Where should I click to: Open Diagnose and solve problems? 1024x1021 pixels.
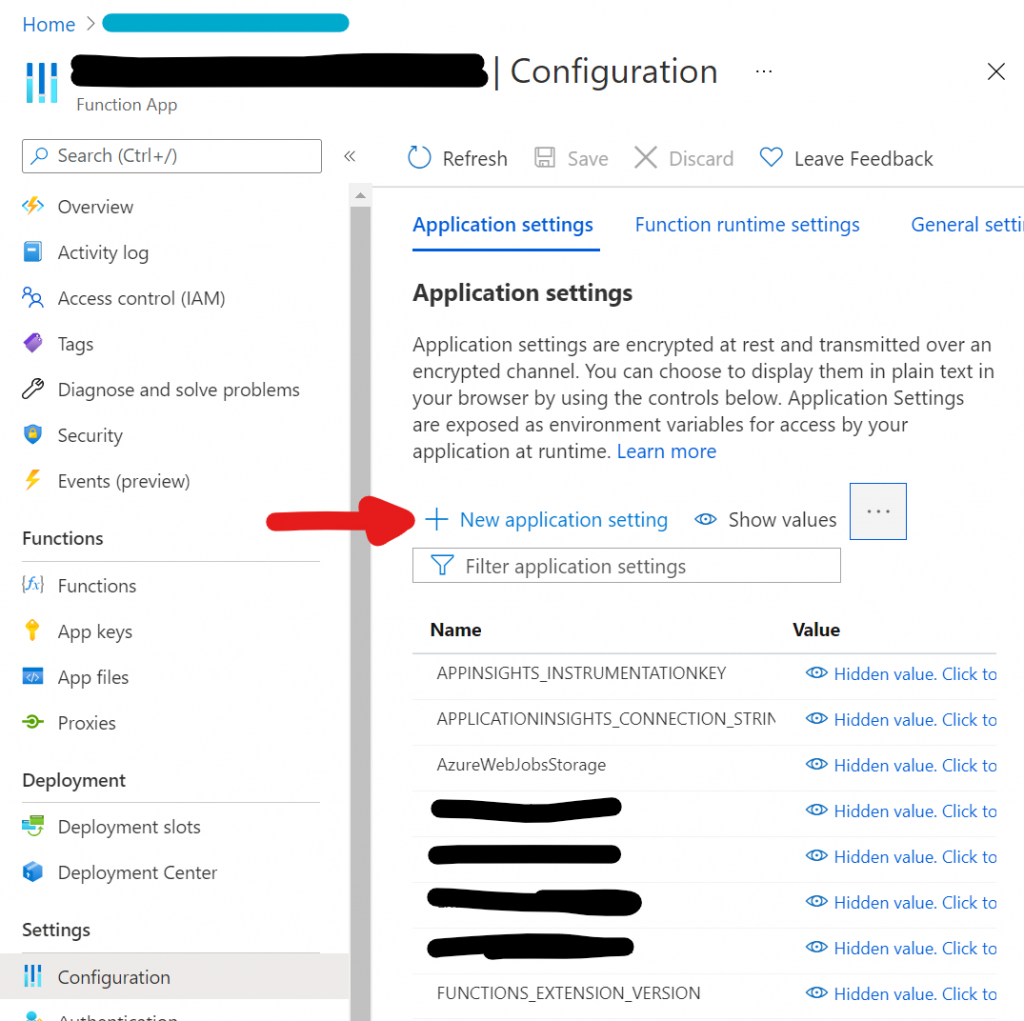click(x=178, y=390)
